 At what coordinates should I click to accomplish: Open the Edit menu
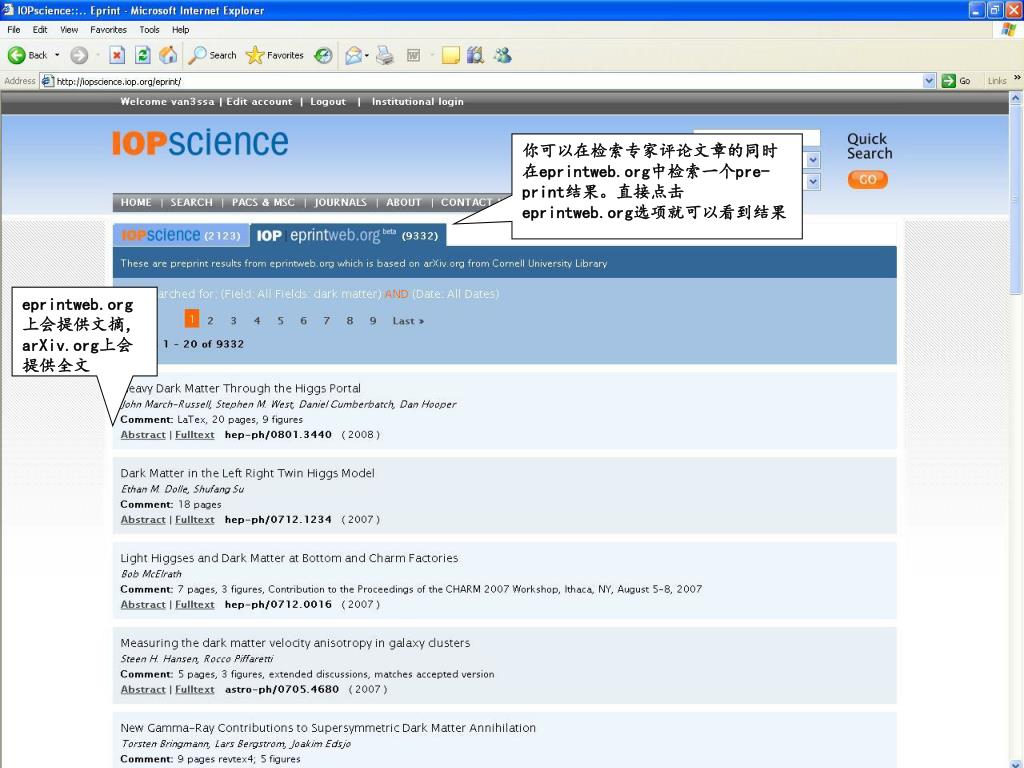[x=40, y=29]
